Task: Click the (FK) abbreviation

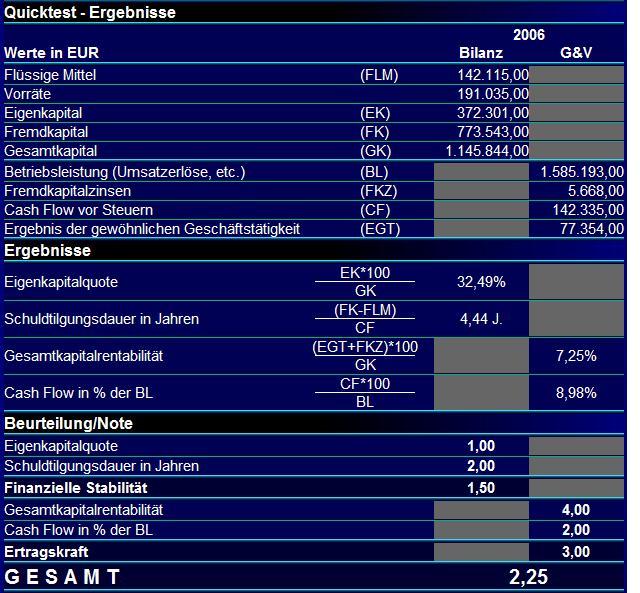Action: point(375,132)
